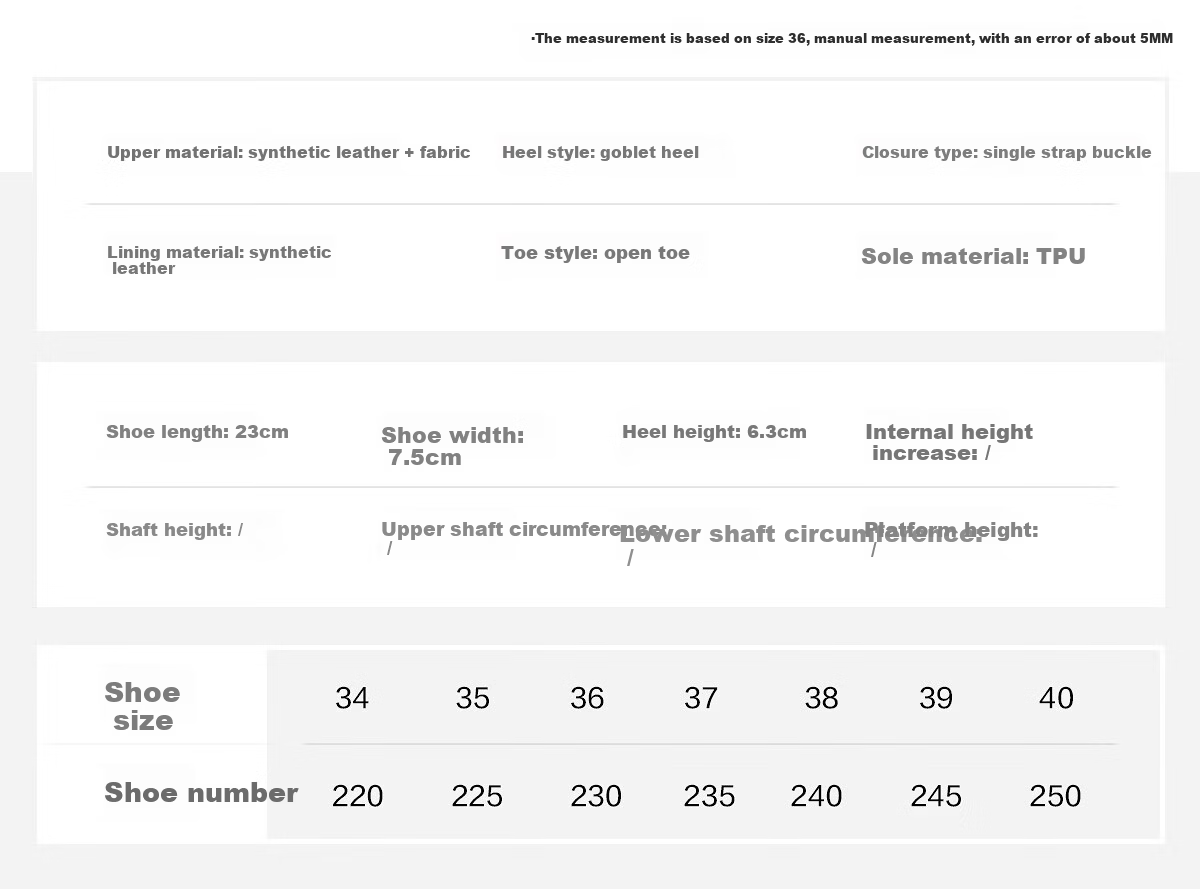Screen dimensions: 1200x889
Task: Select shoe size 36
Action: [587, 698]
